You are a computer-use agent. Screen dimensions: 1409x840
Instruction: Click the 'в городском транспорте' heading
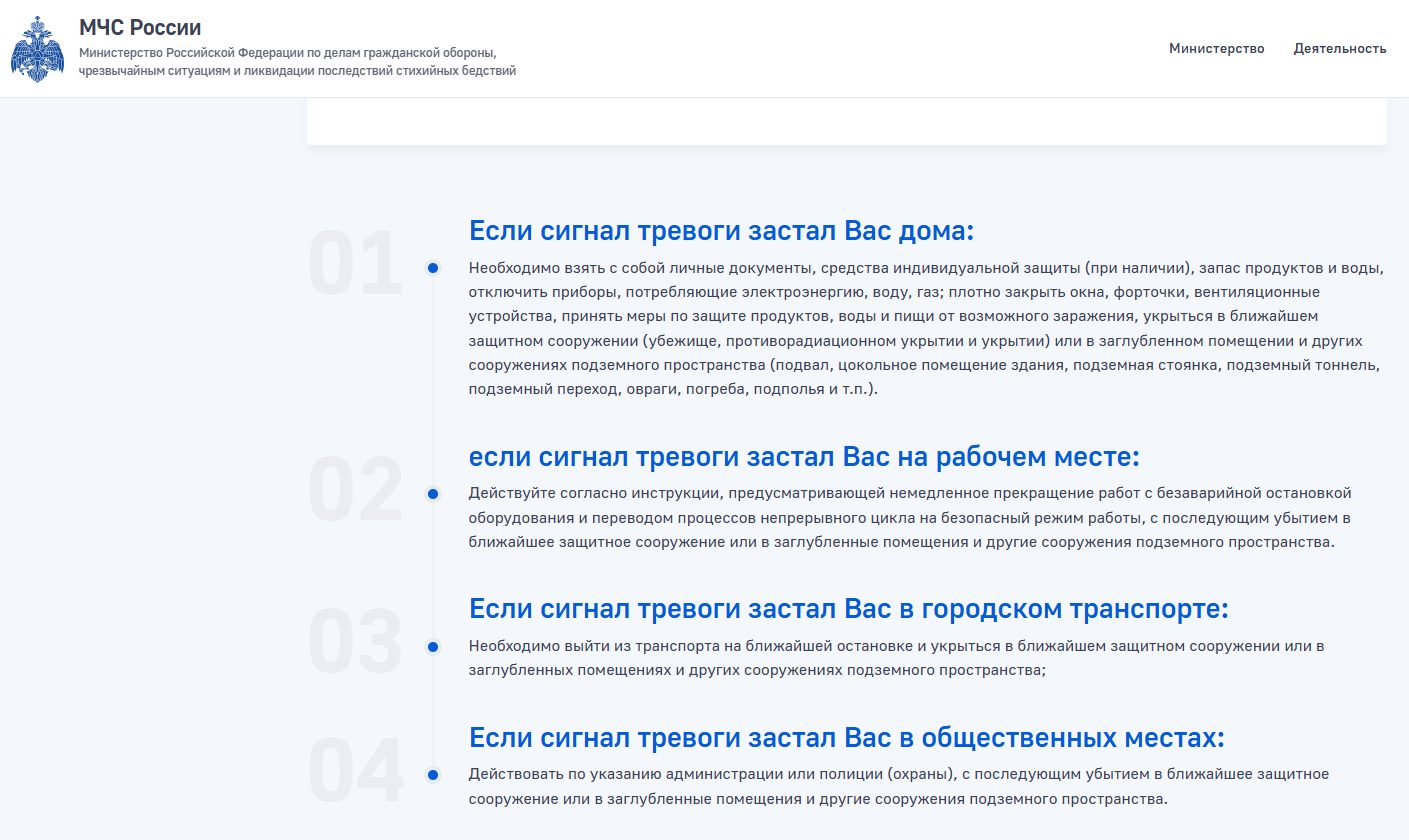tap(848, 610)
